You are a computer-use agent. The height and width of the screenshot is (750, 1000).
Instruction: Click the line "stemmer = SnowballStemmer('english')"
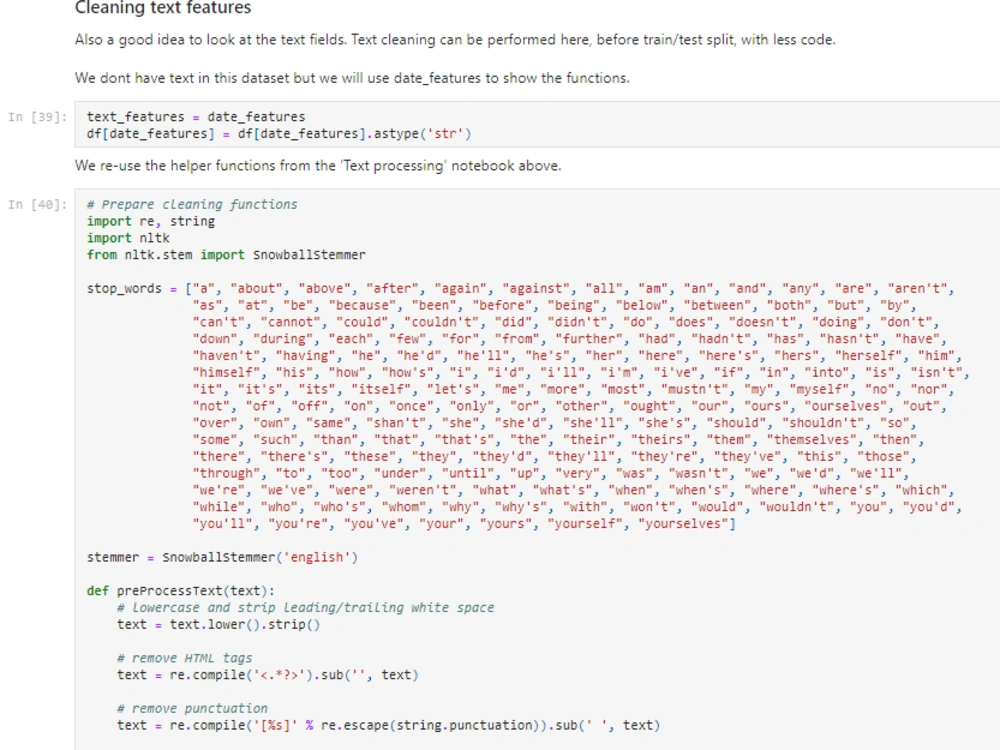click(223, 557)
